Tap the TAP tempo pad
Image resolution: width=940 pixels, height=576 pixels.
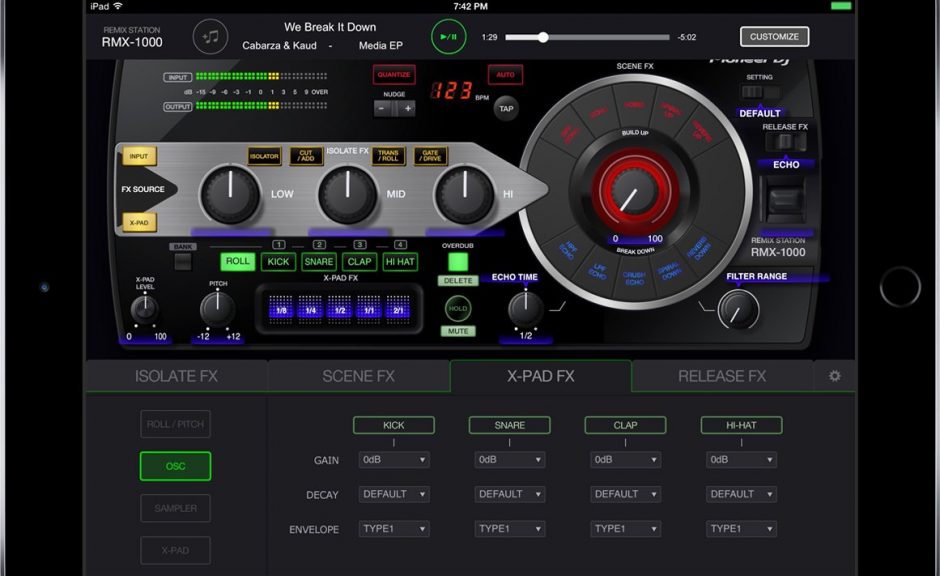[505, 109]
